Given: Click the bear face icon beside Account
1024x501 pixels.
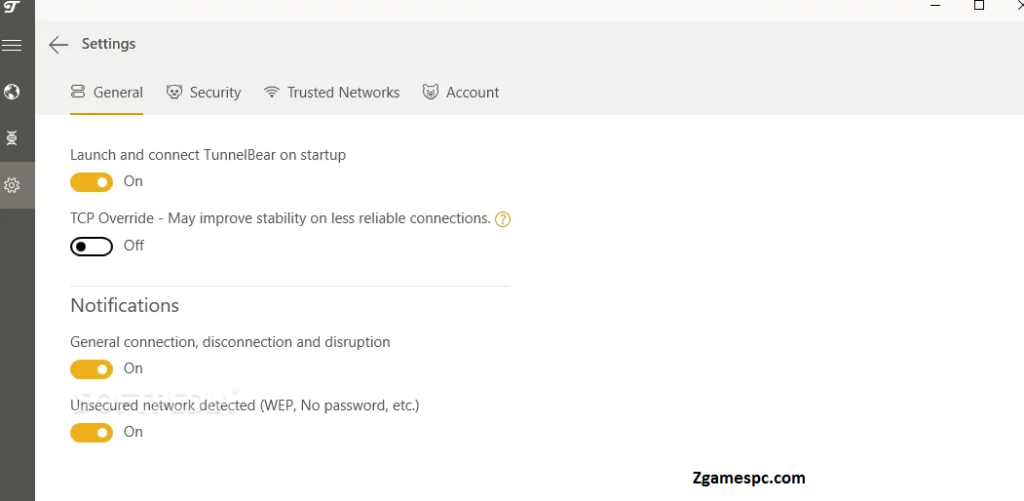Looking at the screenshot, I should (x=430, y=92).
